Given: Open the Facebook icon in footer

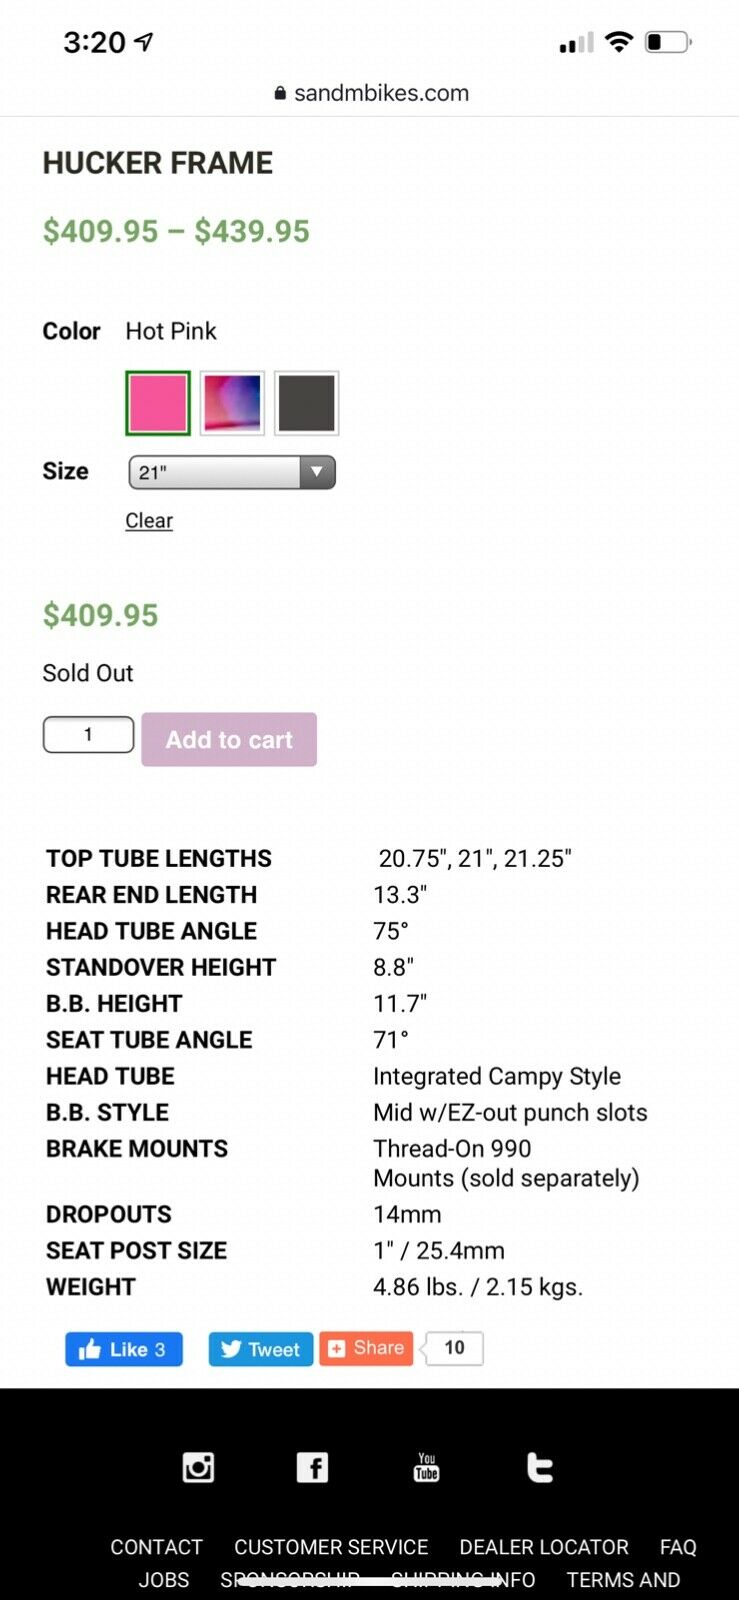Looking at the screenshot, I should 312,1467.
